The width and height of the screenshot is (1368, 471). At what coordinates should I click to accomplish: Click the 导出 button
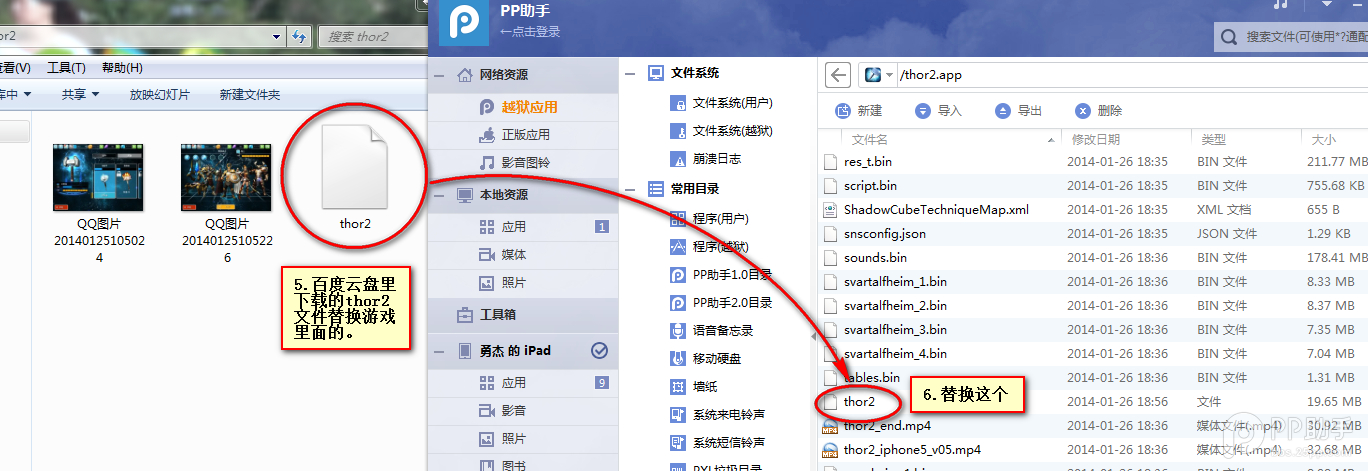1019,111
